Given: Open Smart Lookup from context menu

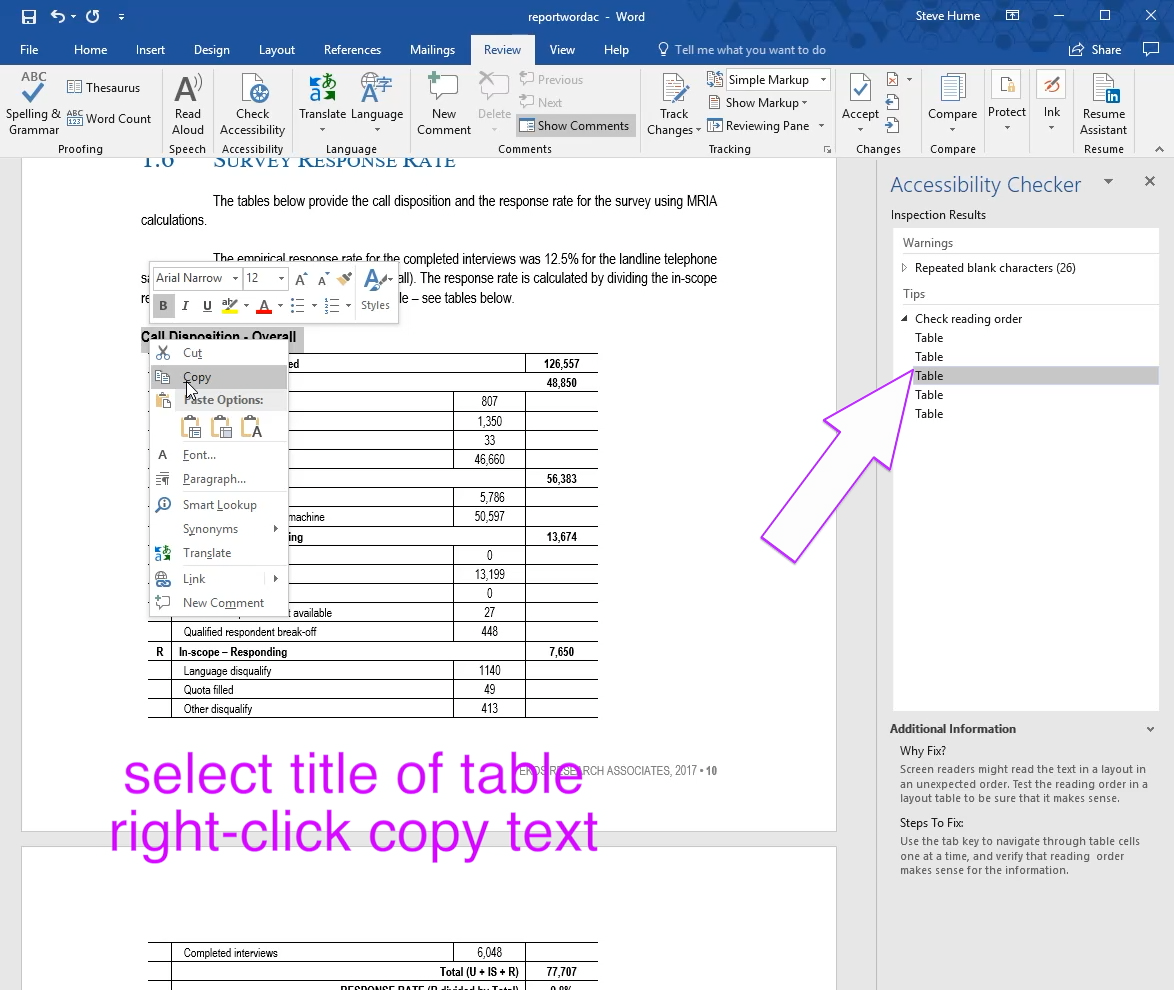Looking at the screenshot, I should tap(219, 505).
